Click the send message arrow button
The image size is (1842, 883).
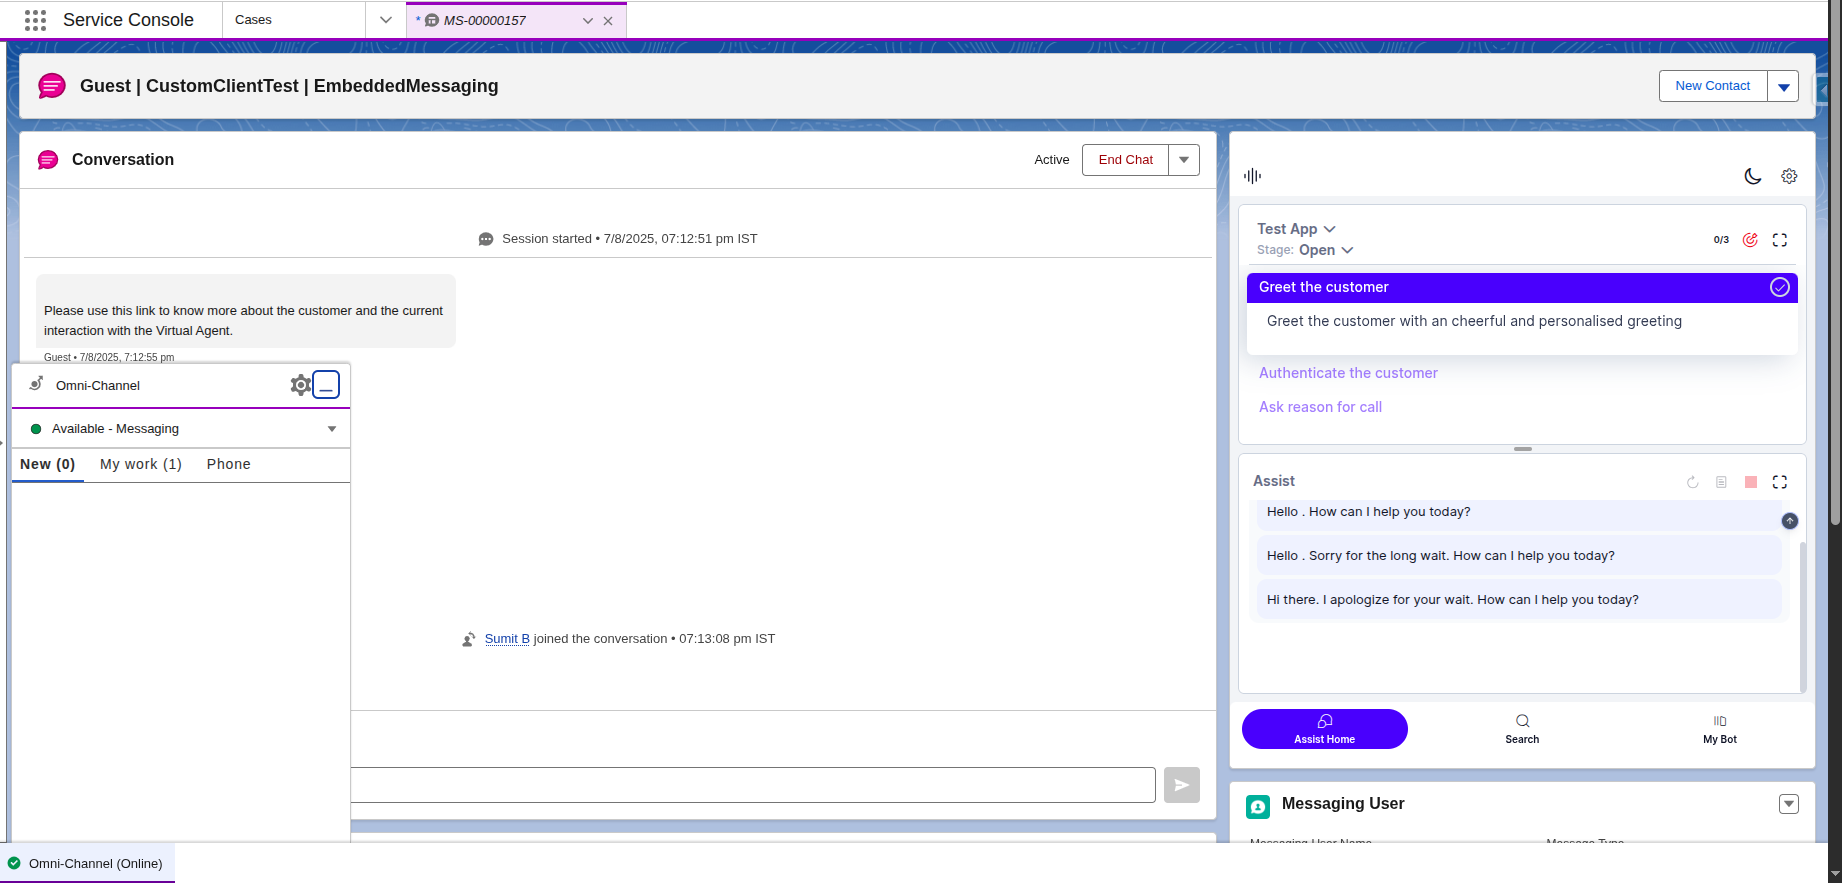(1182, 785)
